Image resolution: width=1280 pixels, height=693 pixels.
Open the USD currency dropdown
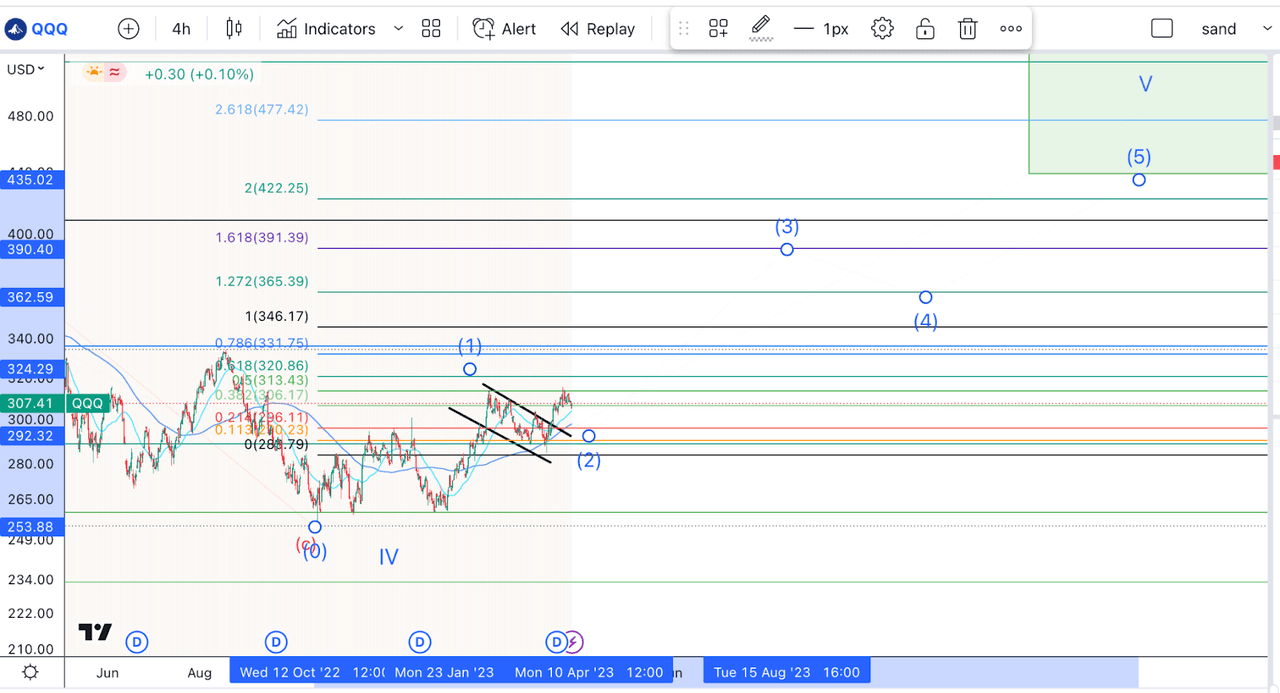(23, 69)
